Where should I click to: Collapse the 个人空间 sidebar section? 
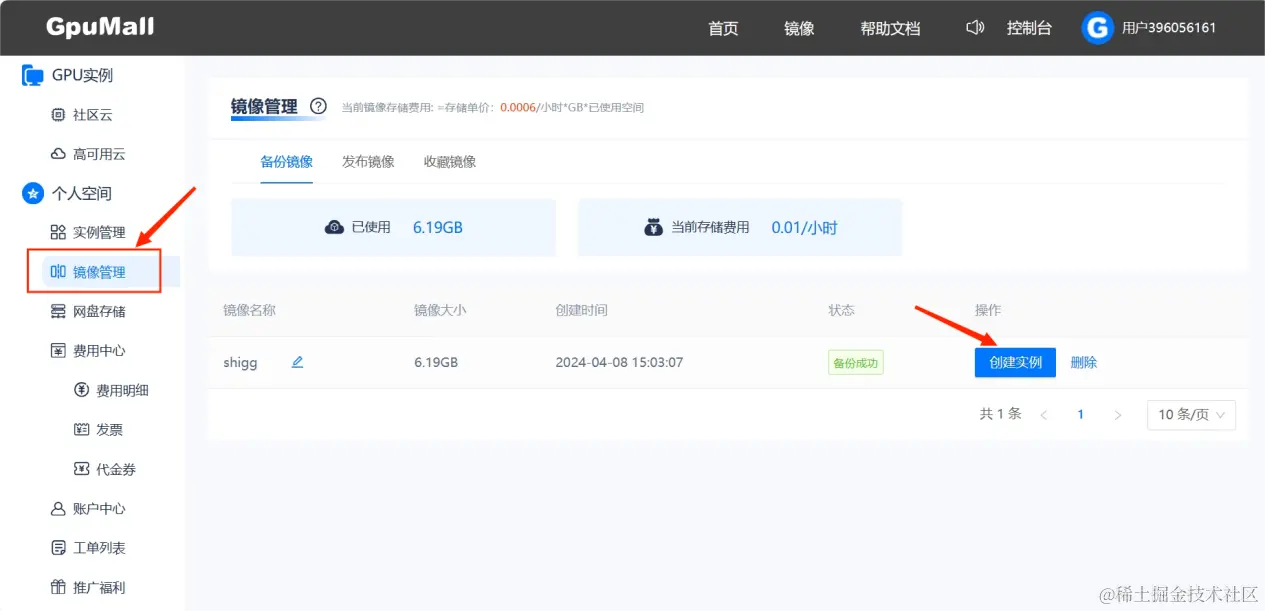click(82, 193)
